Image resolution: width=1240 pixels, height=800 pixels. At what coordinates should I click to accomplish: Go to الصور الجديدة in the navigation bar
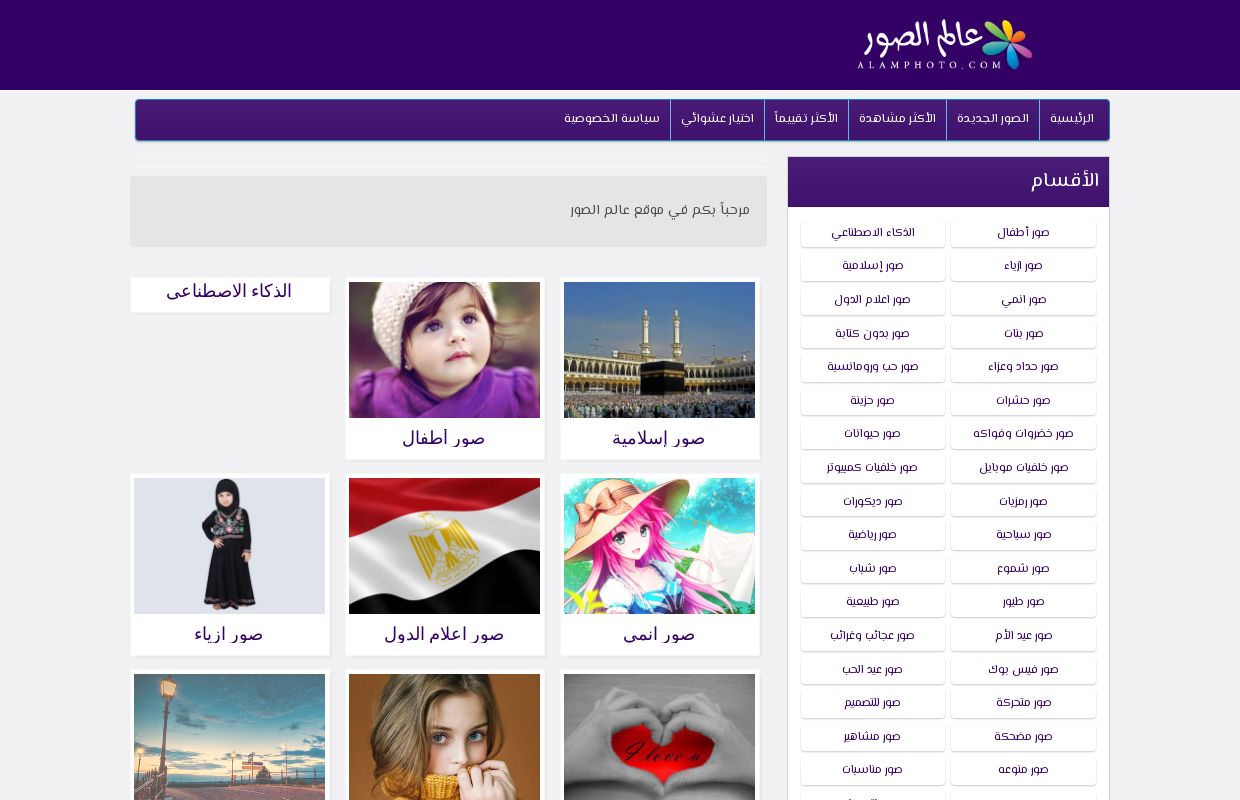point(993,119)
